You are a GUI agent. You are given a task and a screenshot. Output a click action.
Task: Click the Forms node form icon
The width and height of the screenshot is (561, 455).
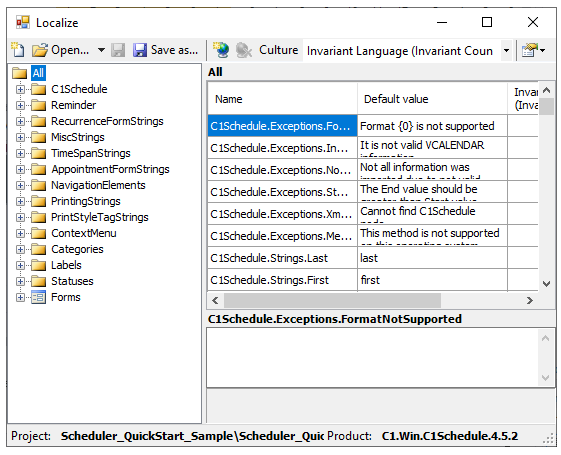pos(39,297)
